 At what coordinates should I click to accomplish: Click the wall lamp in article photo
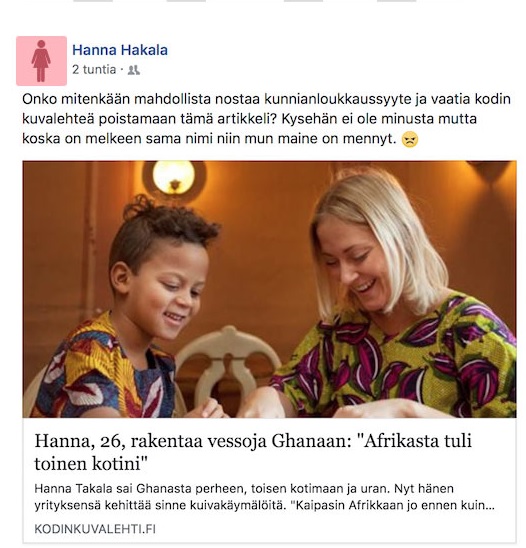174,178
